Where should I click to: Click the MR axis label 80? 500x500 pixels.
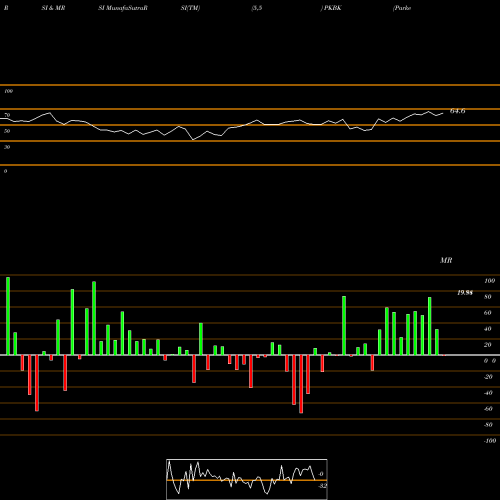[x=488, y=297]
